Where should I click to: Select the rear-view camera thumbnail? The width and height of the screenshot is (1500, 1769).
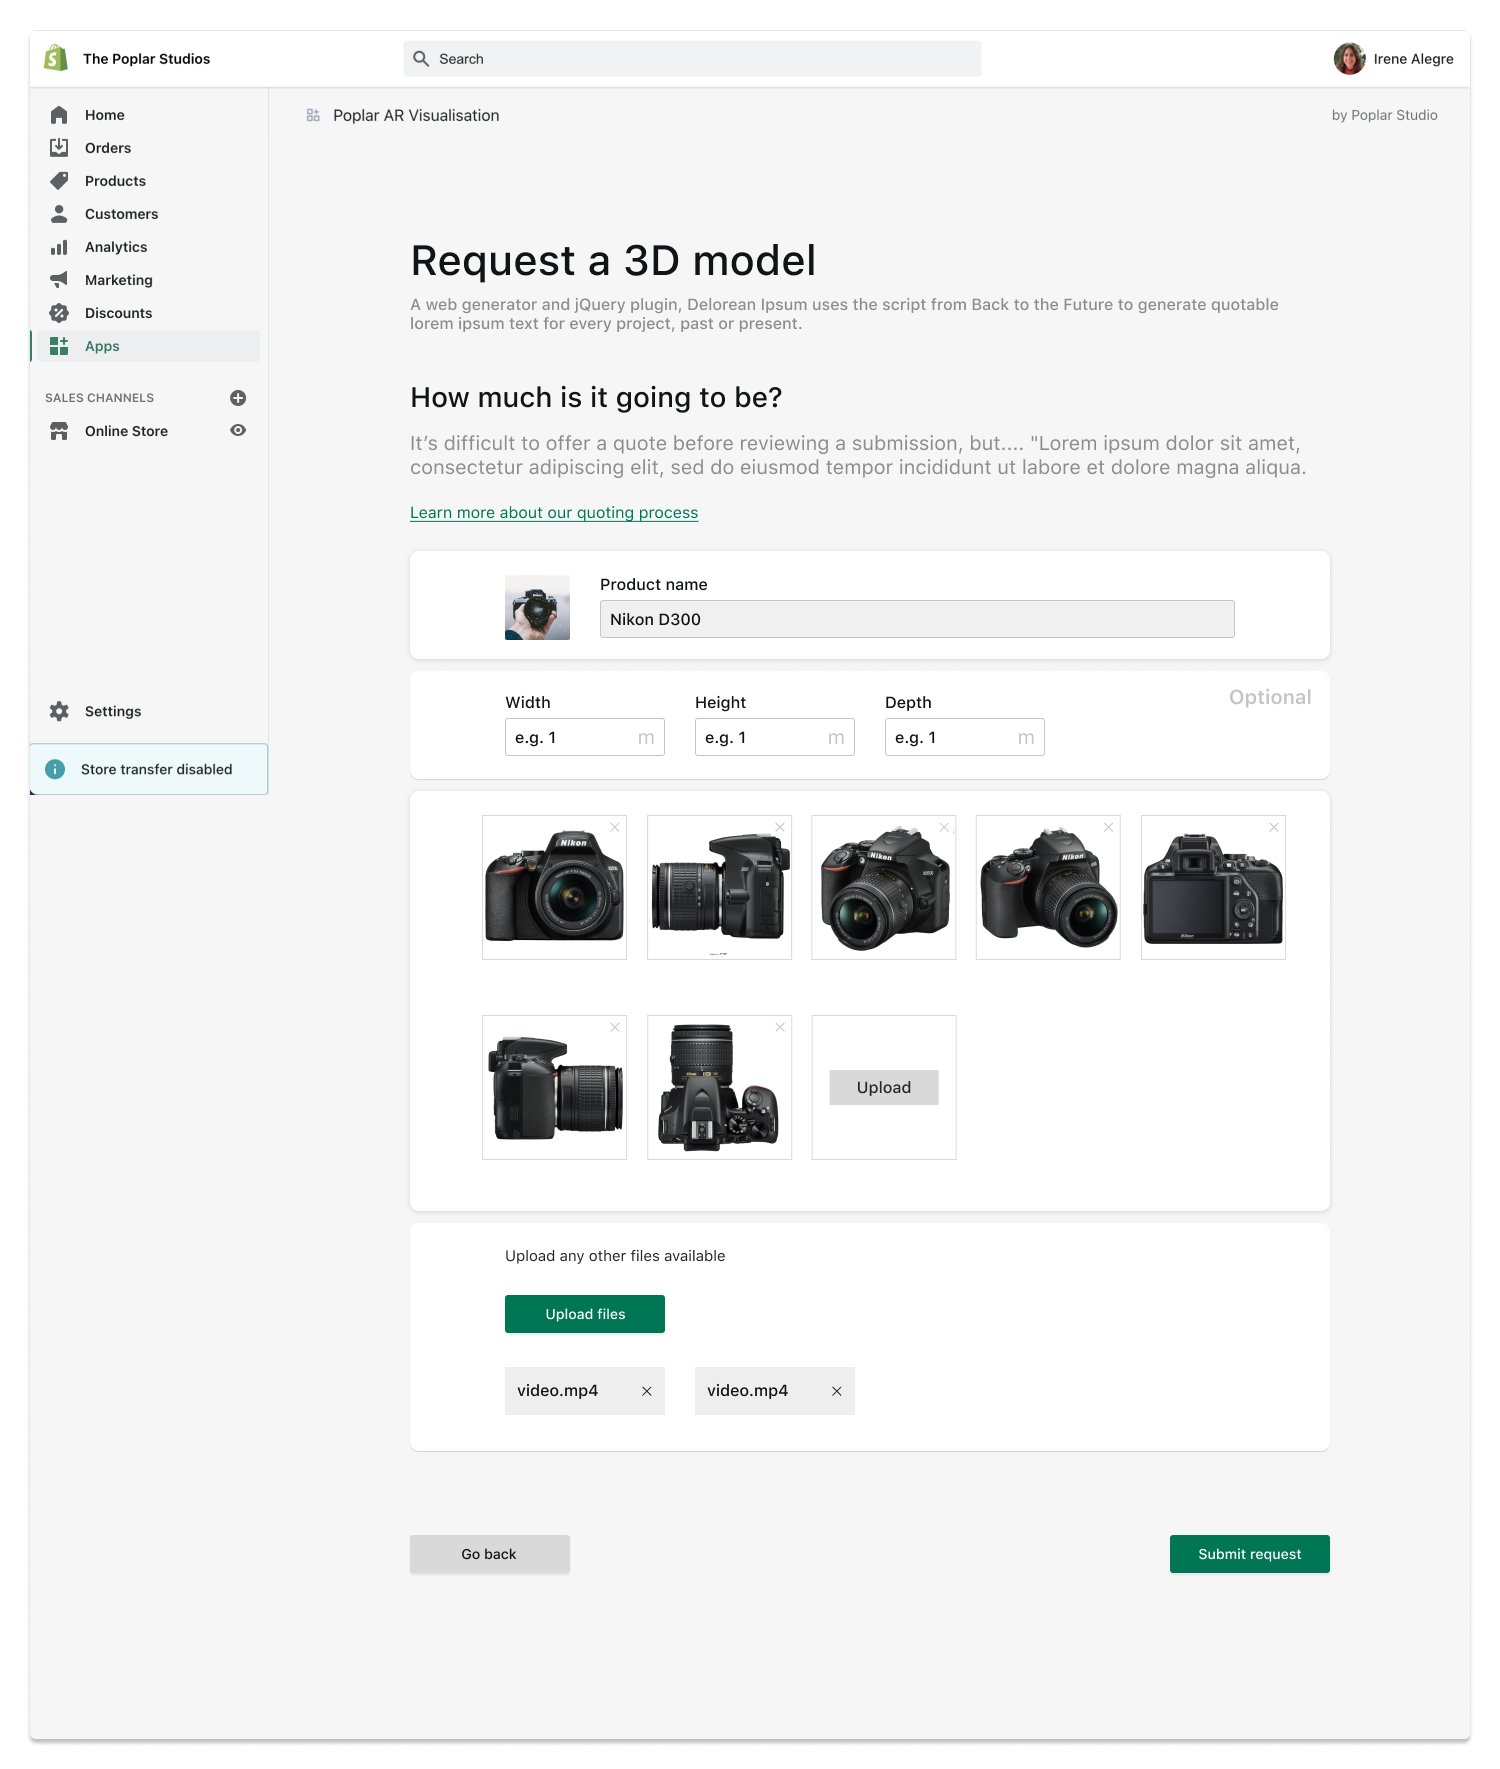[x=1212, y=888]
